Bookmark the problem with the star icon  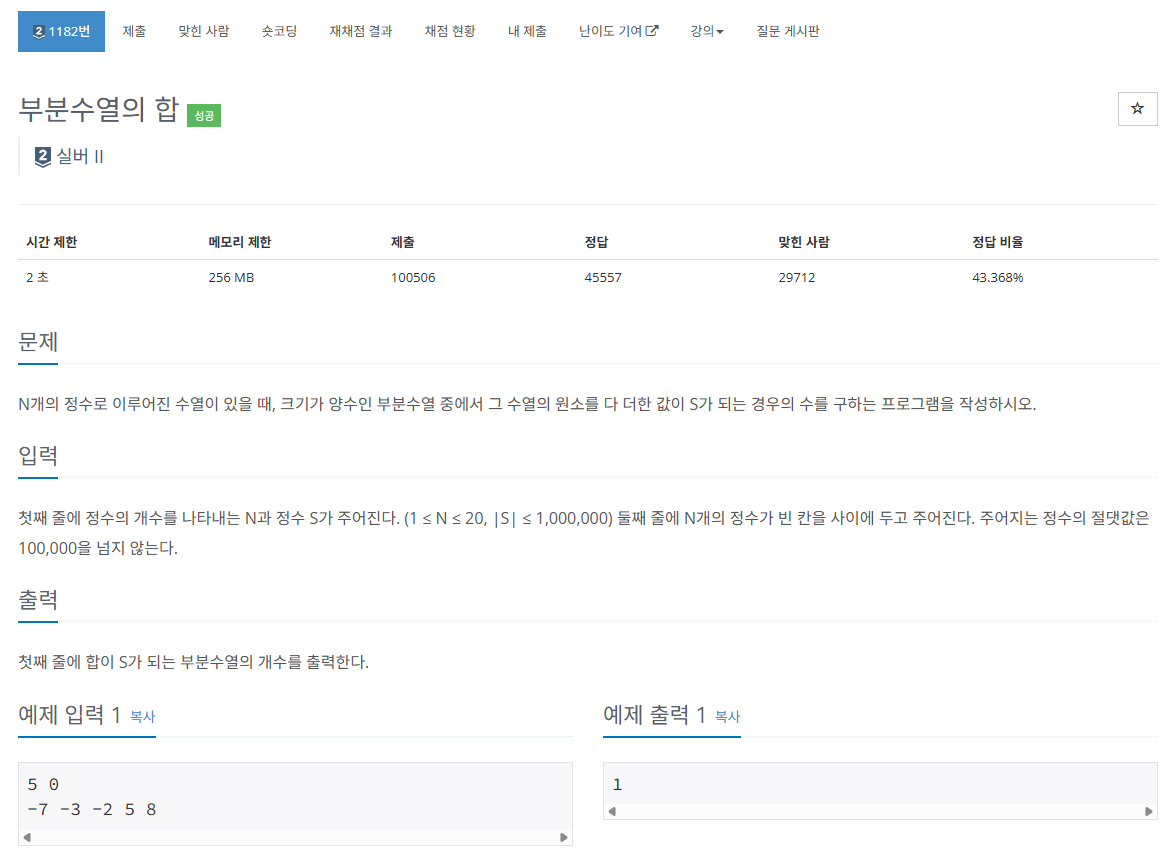coord(1137,108)
